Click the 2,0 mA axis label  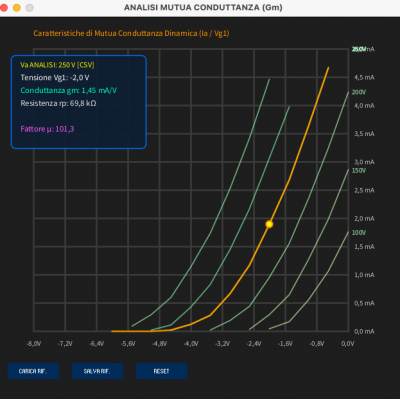364,219
